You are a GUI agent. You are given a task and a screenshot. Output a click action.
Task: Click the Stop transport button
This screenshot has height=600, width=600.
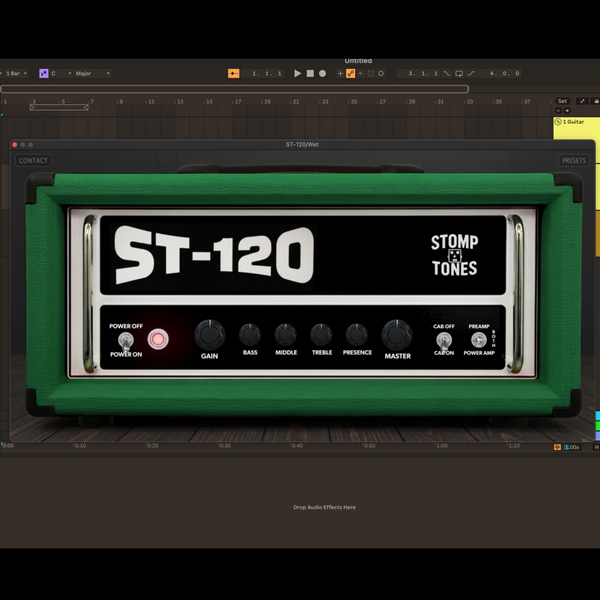[310, 73]
